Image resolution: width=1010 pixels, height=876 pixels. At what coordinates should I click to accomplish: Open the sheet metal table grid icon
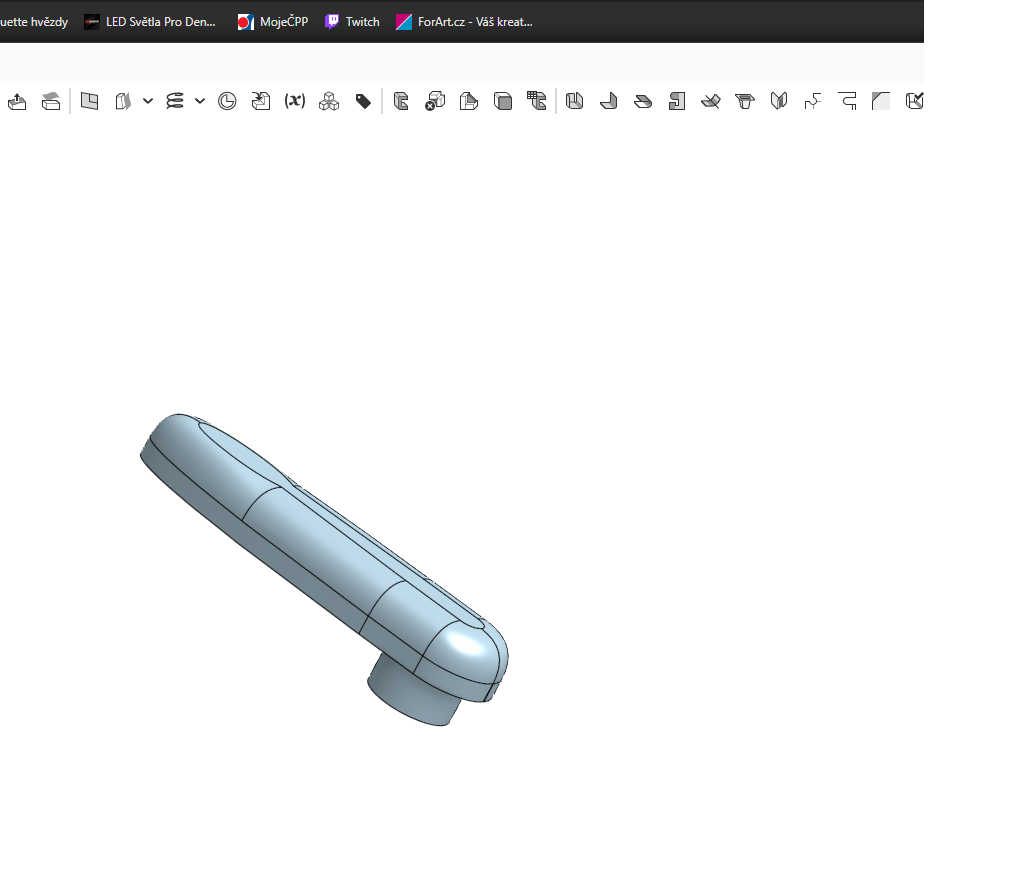tap(537, 101)
